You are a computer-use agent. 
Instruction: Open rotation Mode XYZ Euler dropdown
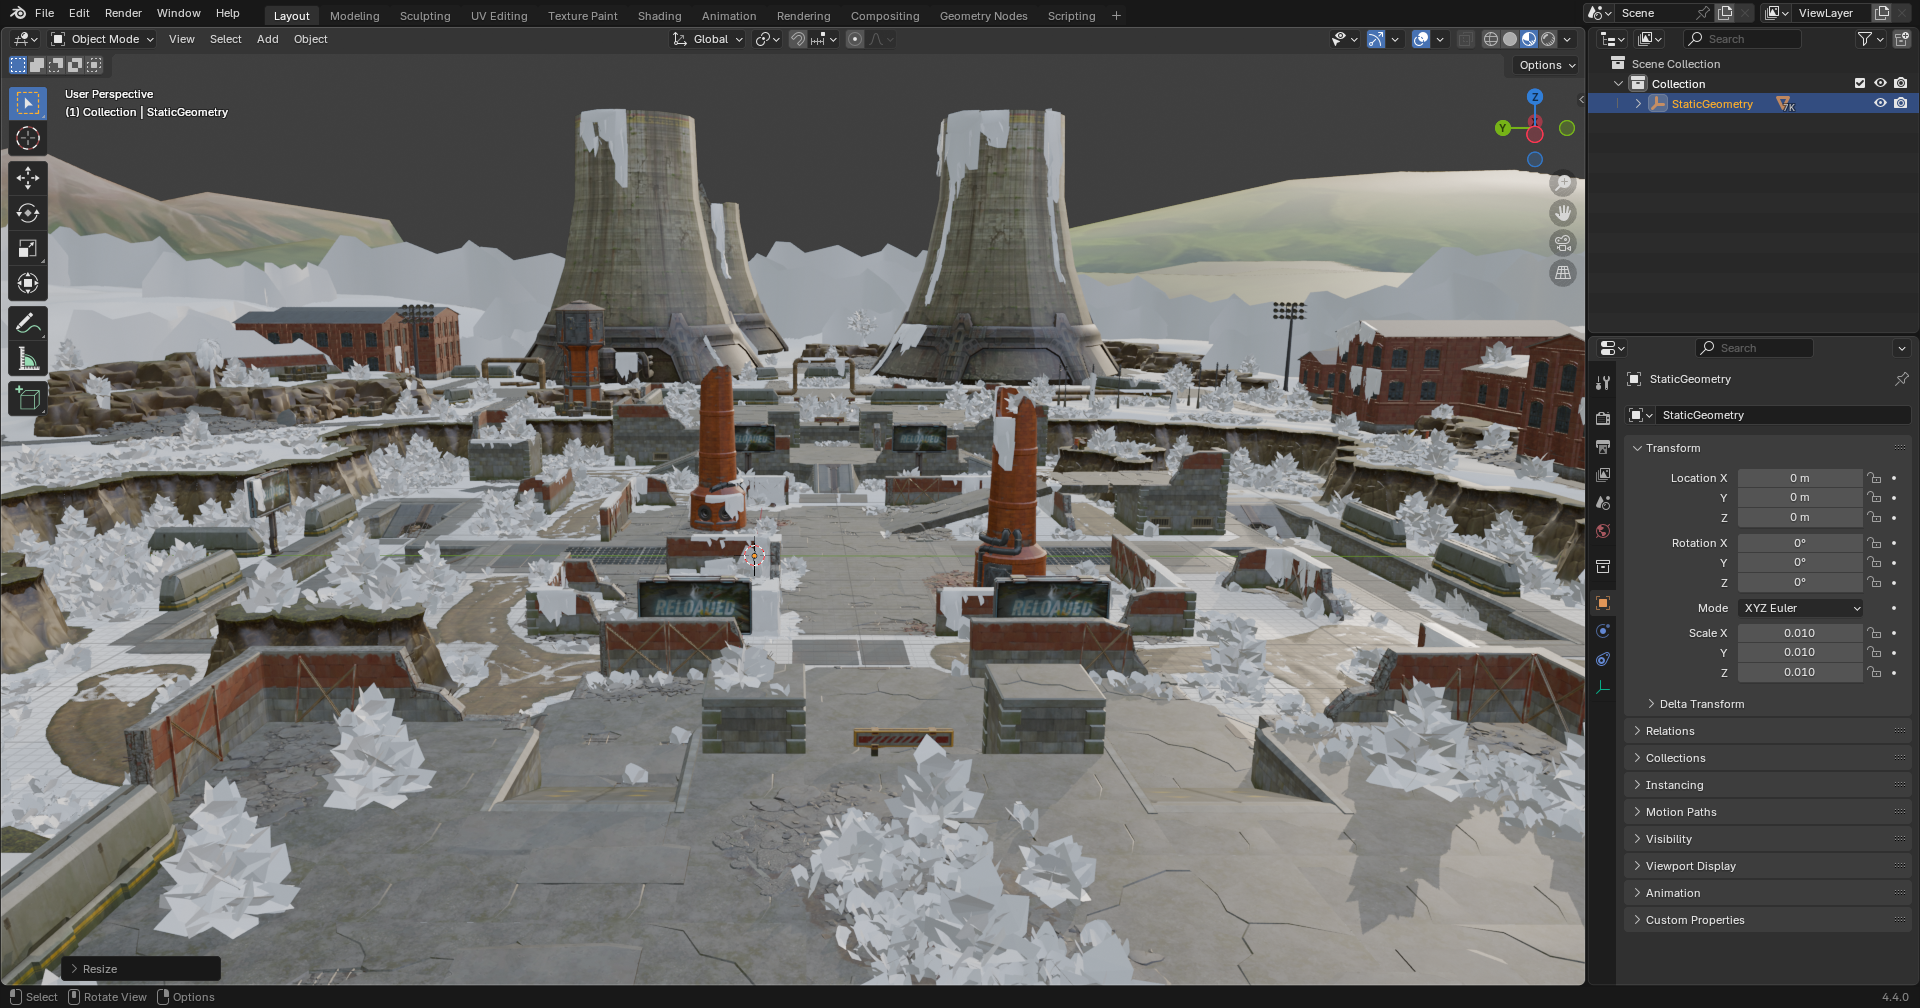pos(1800,608)
